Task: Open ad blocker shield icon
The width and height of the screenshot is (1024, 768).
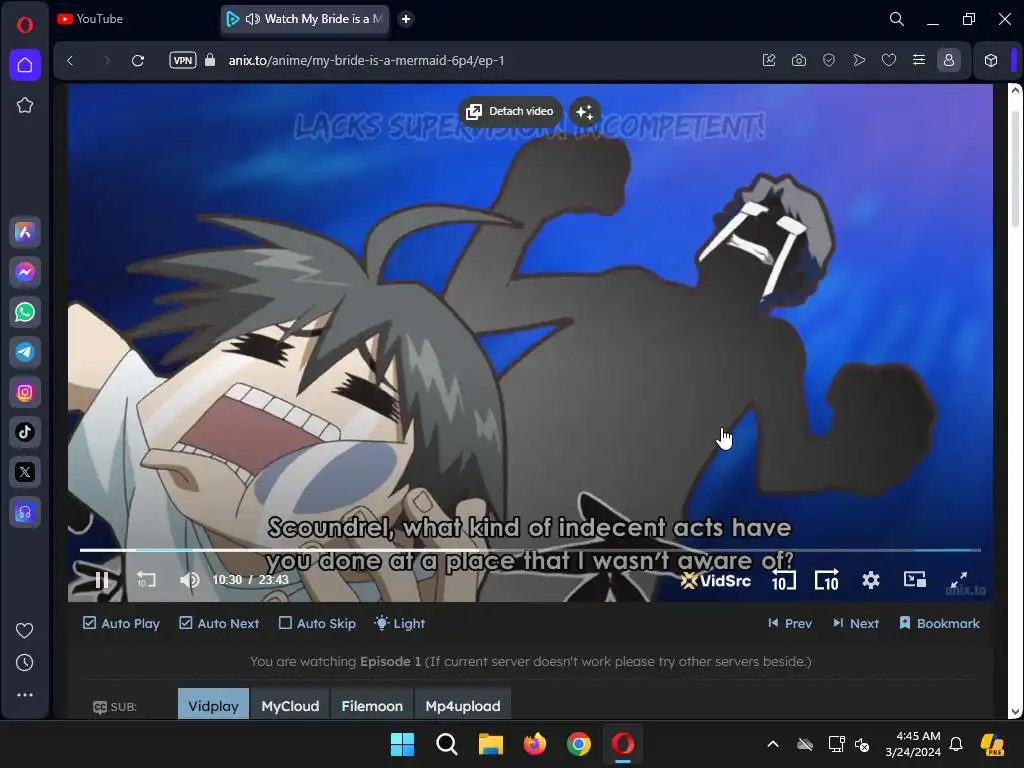Action: (x=829, y=60)
